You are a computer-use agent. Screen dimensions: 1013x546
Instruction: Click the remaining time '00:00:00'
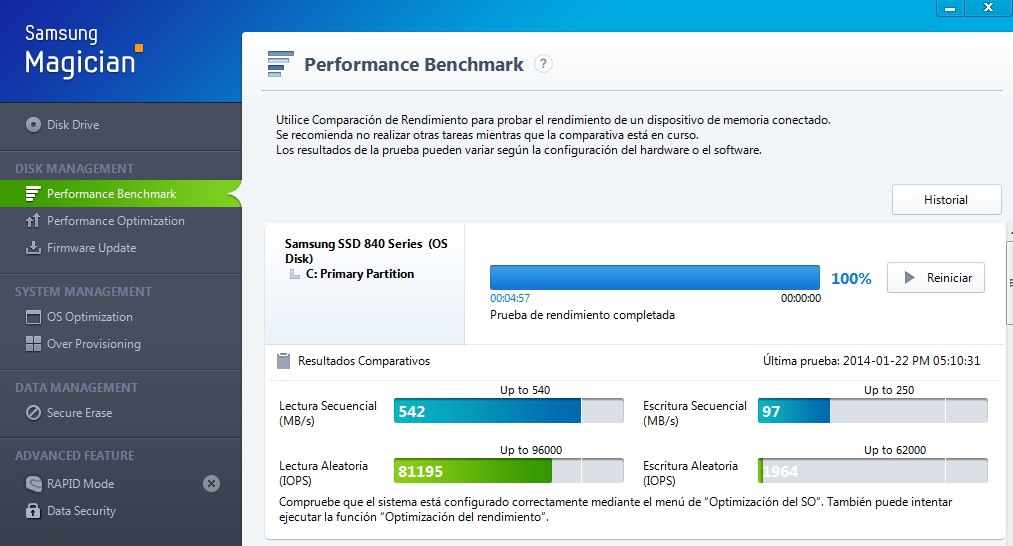click(800, 299)
